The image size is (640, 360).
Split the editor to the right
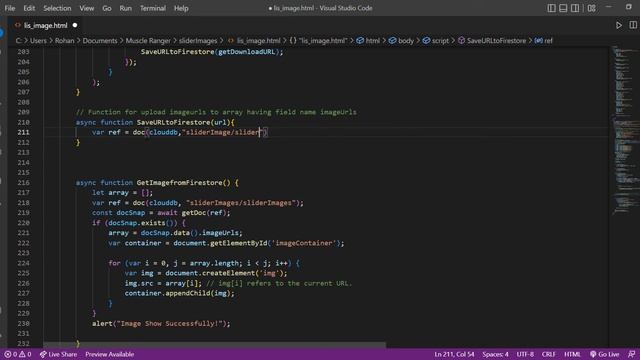[x=633, y=25]
